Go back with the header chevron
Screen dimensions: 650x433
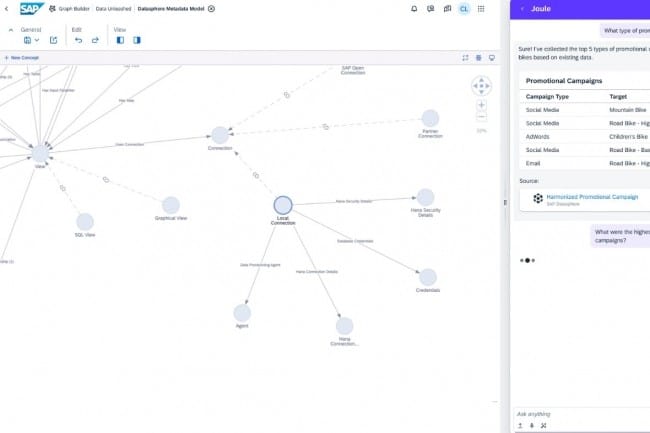pos(6,9)
